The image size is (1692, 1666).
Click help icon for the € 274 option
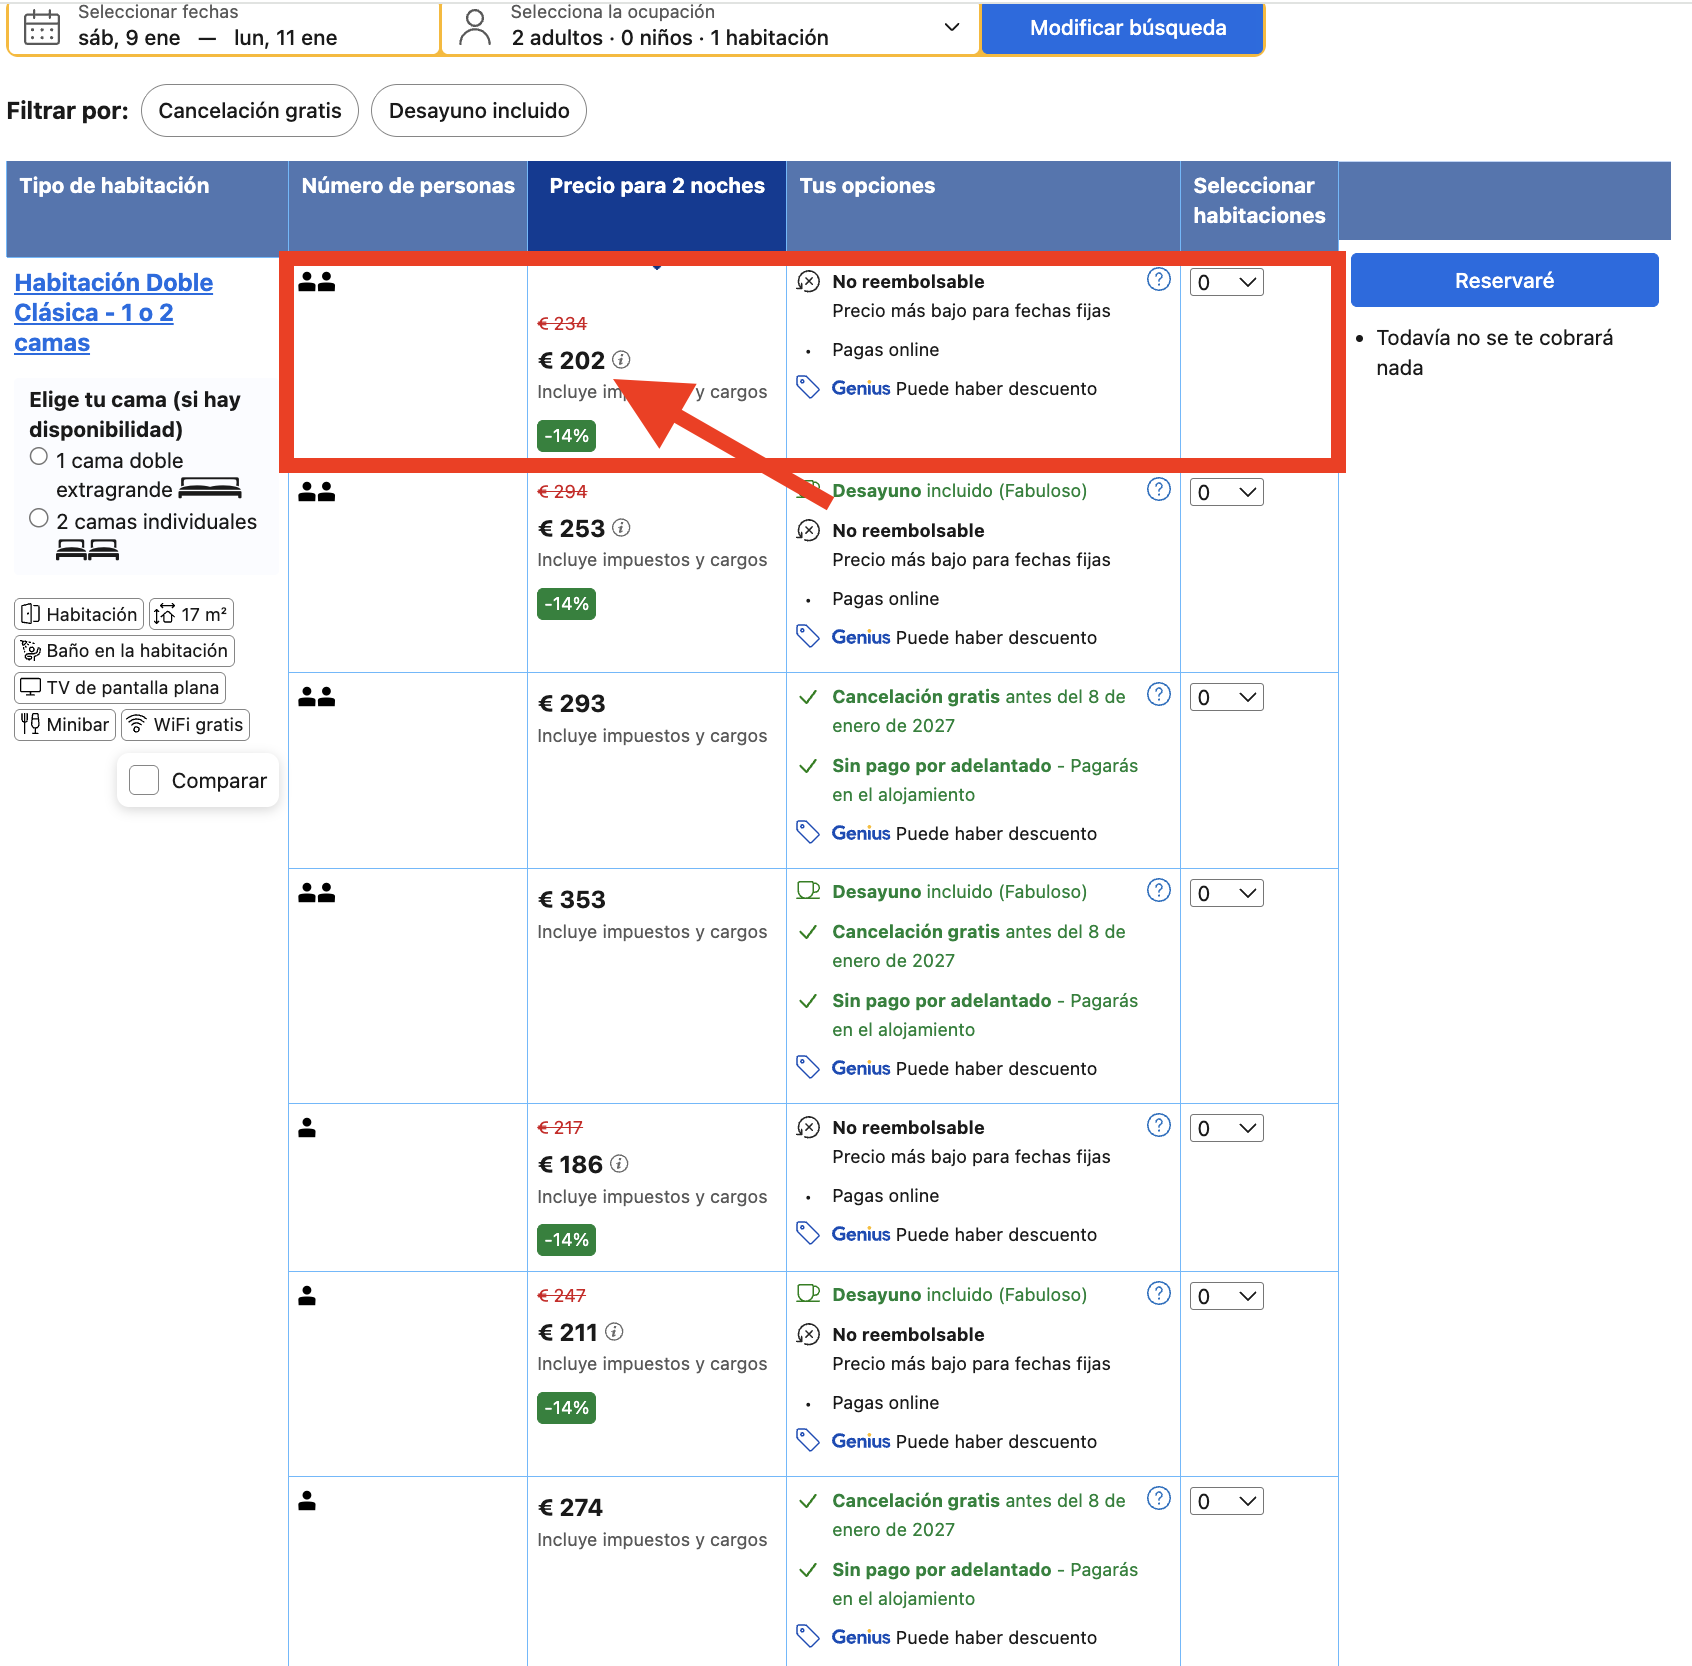1159,1499
